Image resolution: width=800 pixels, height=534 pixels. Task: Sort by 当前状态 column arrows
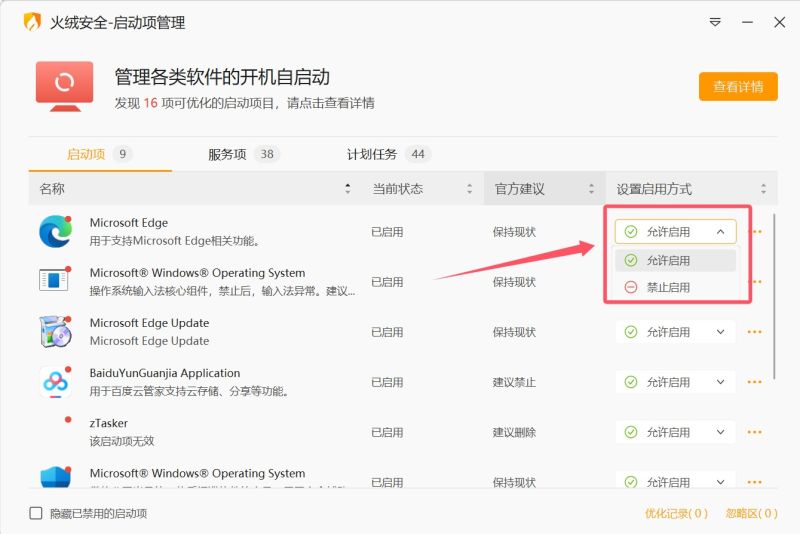click(x=469, y=189)
